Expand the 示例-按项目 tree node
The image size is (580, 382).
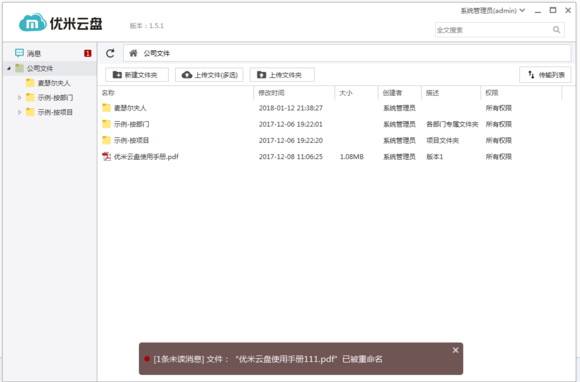tap(20, 112)
